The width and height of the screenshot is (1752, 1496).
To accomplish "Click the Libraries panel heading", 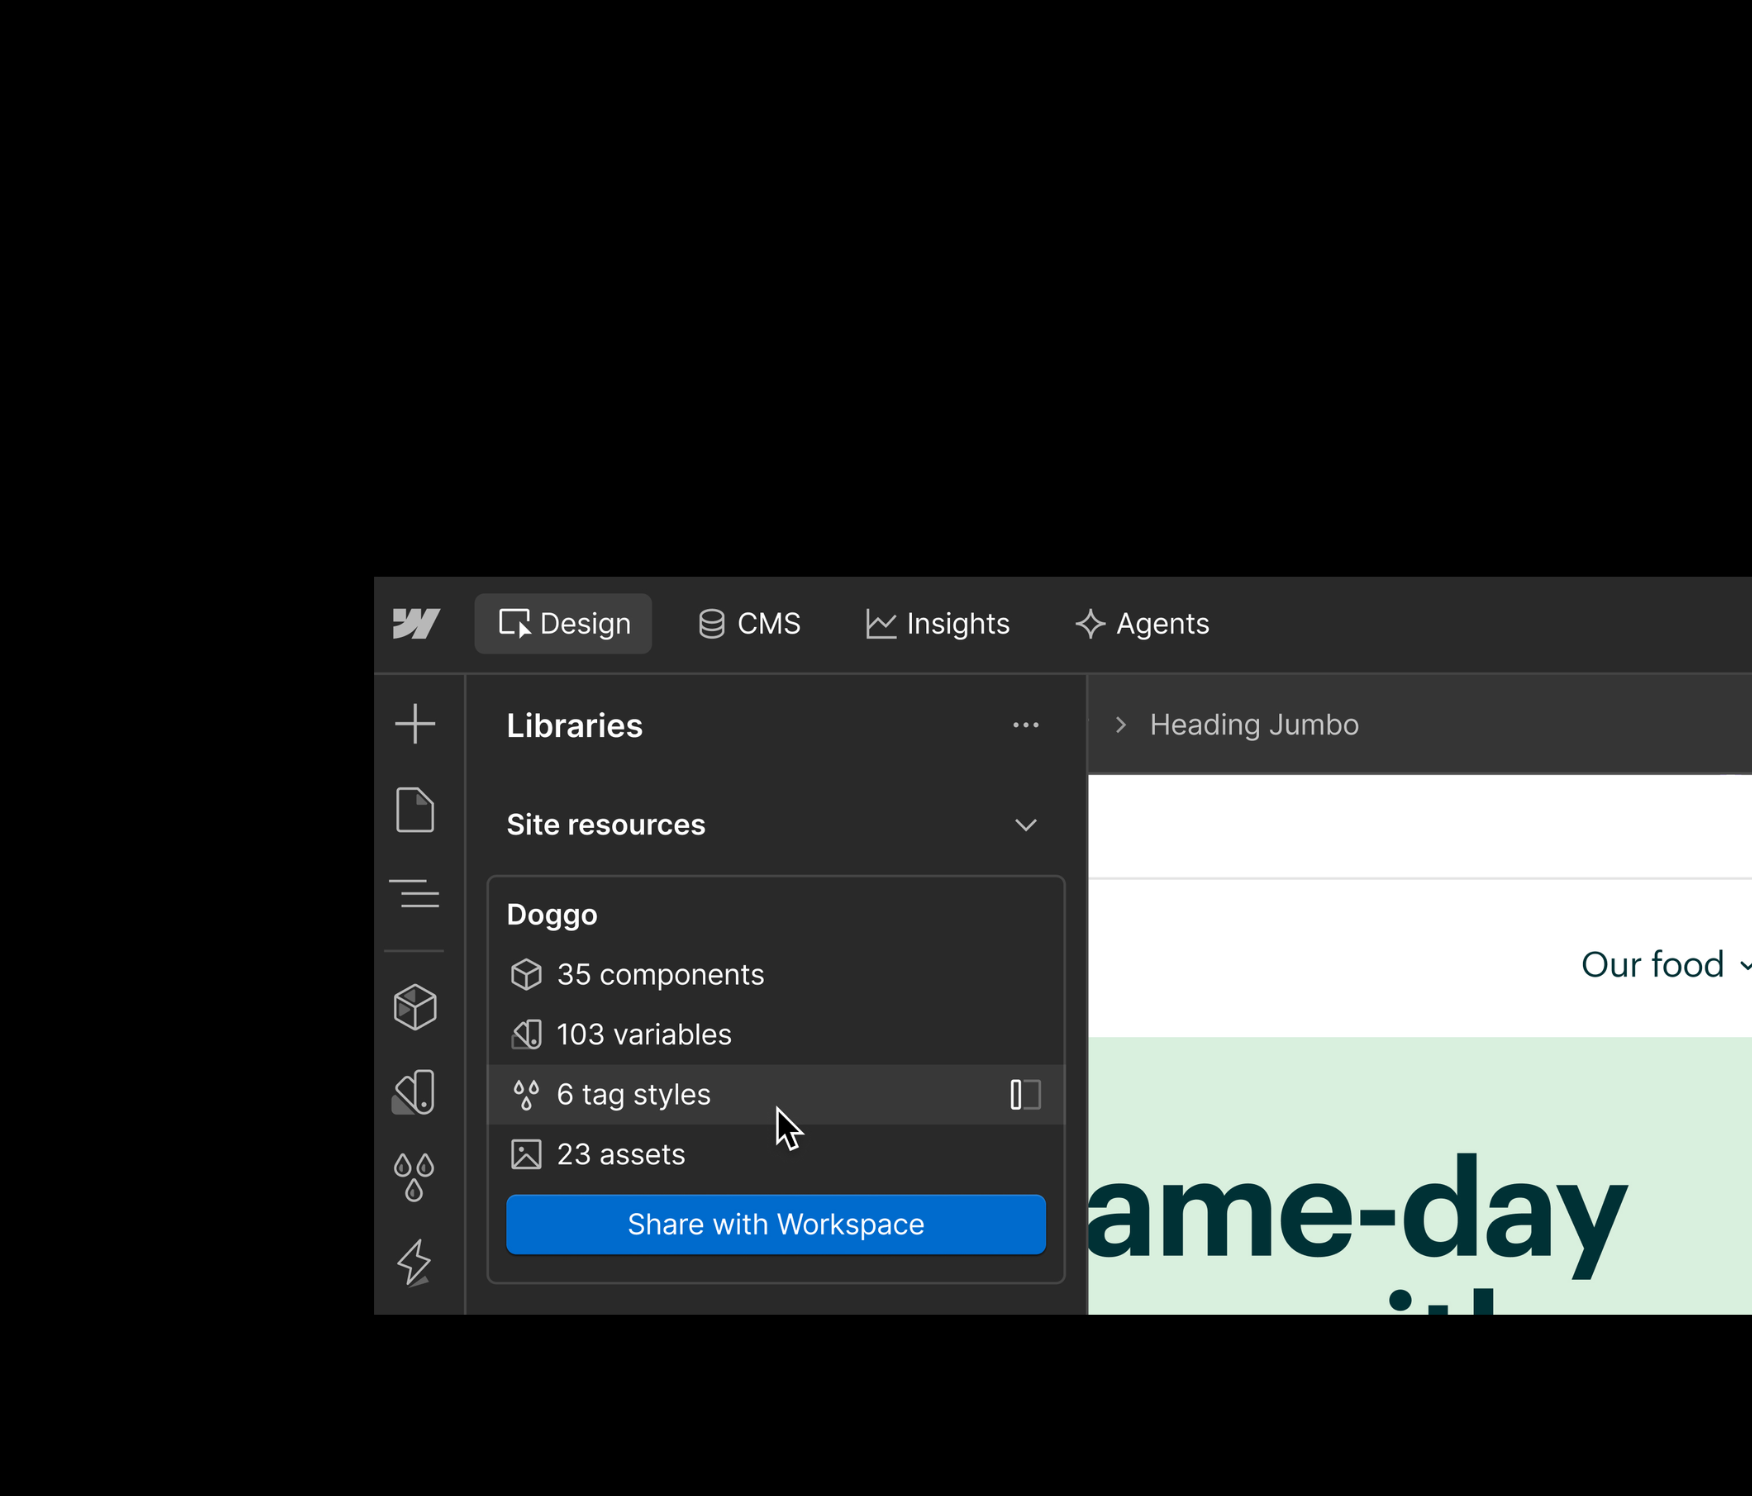I will [x=574, y=726].
